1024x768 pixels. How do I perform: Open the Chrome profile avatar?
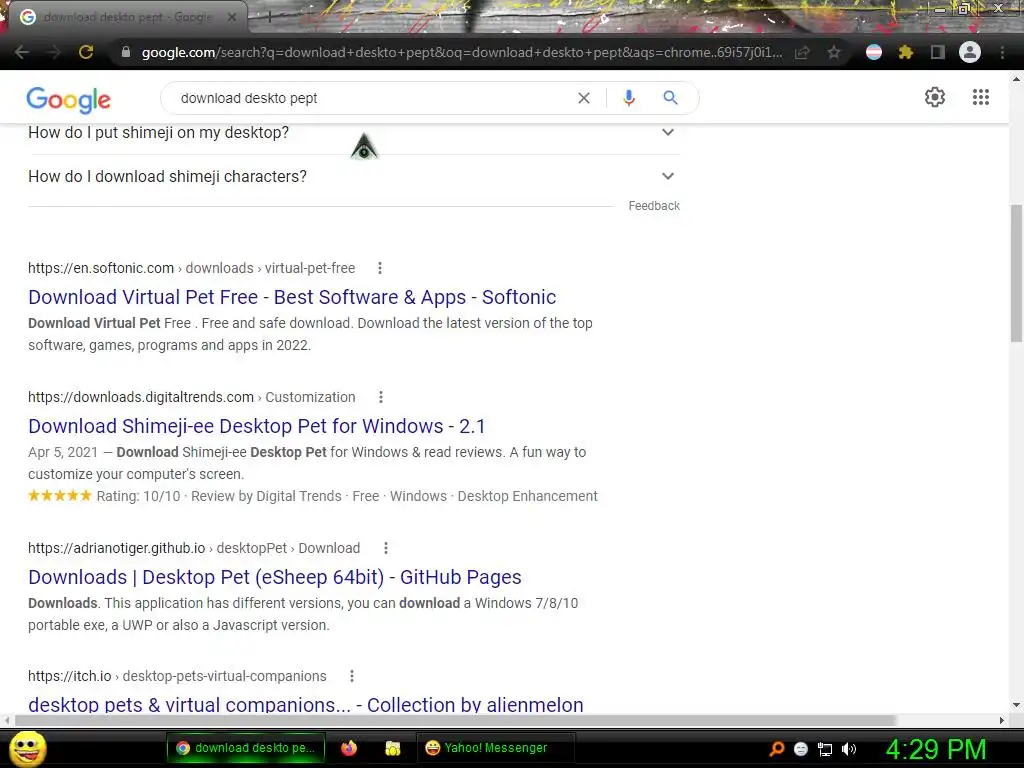pyautogui.click(x=970, y=52)
